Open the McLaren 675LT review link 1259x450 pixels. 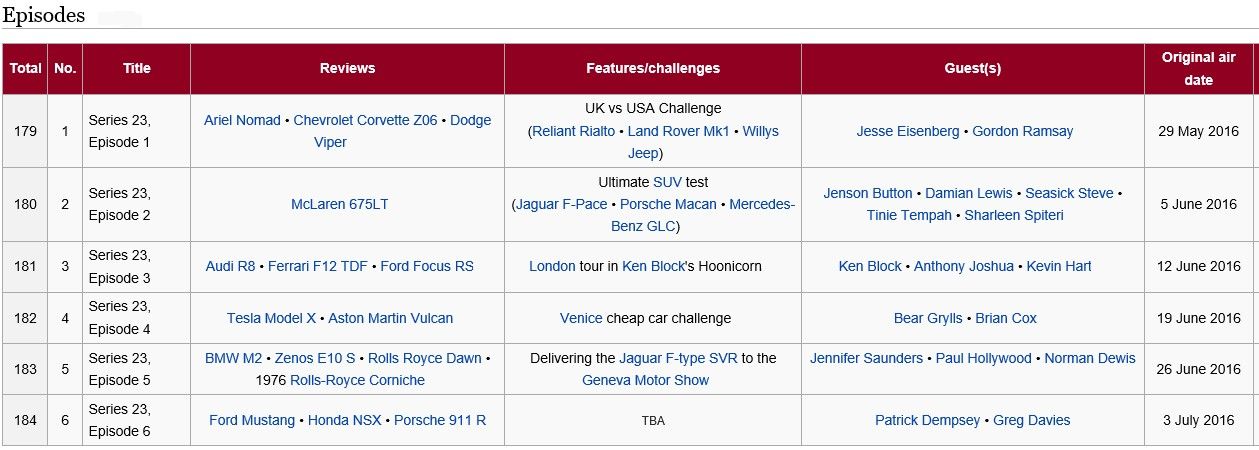(339, 204)
